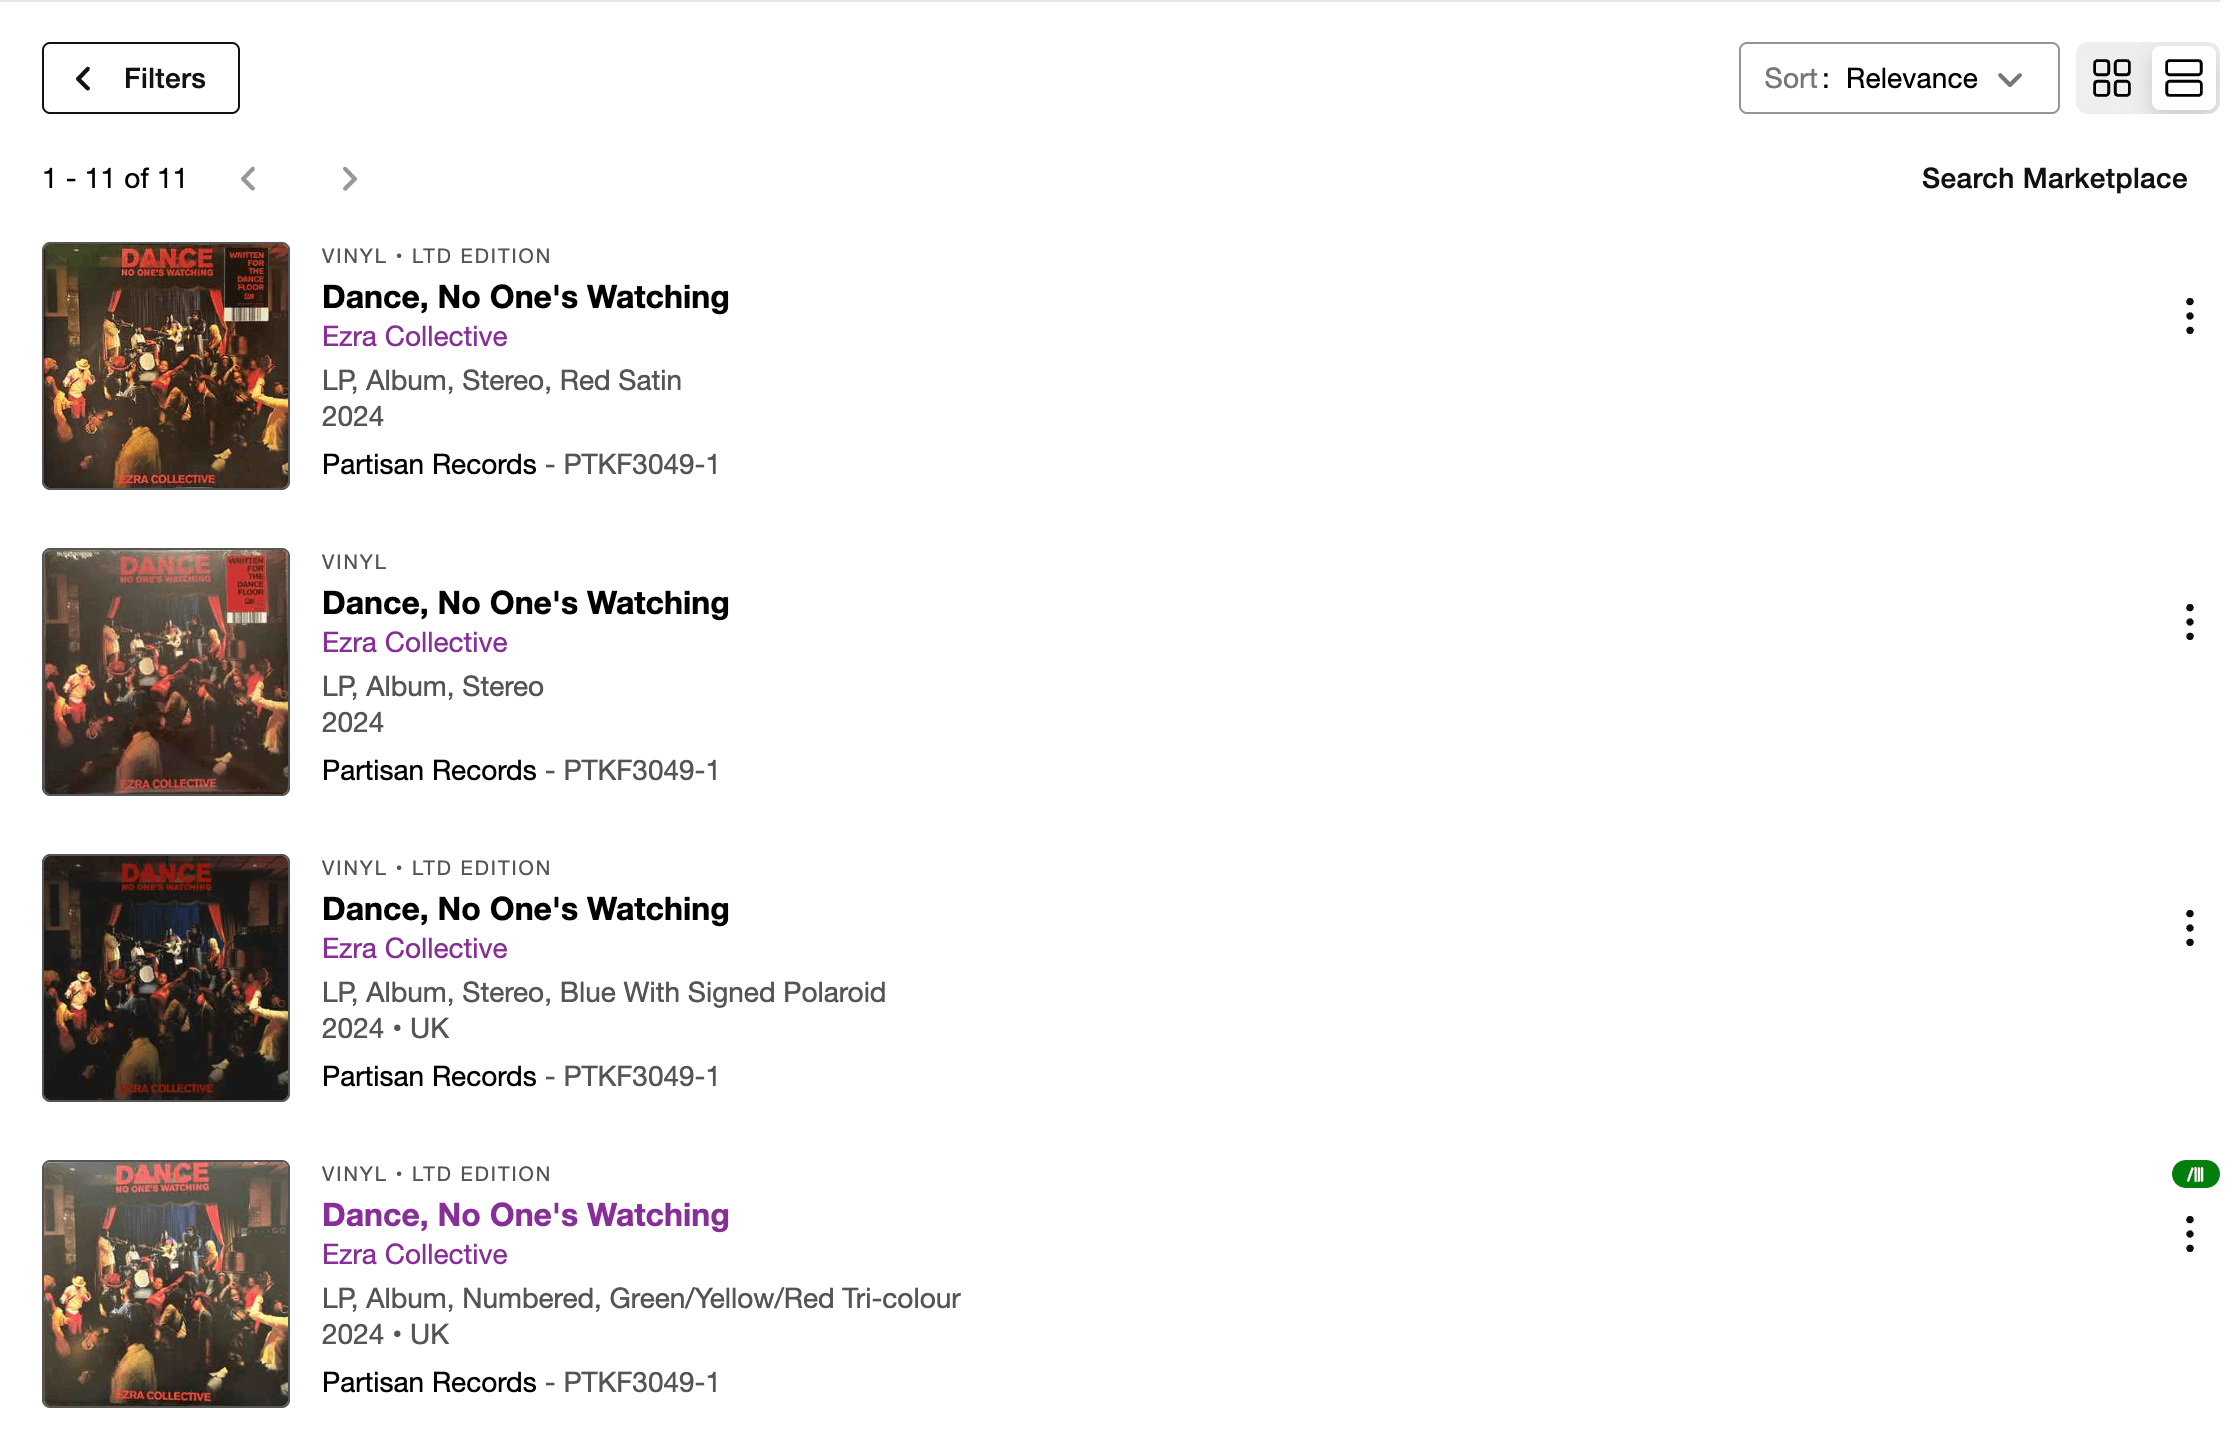Open plain LP Album Stereo cover thumbnail
The height and width of the screenshot is (1450, 2240).
click(166, 672)
